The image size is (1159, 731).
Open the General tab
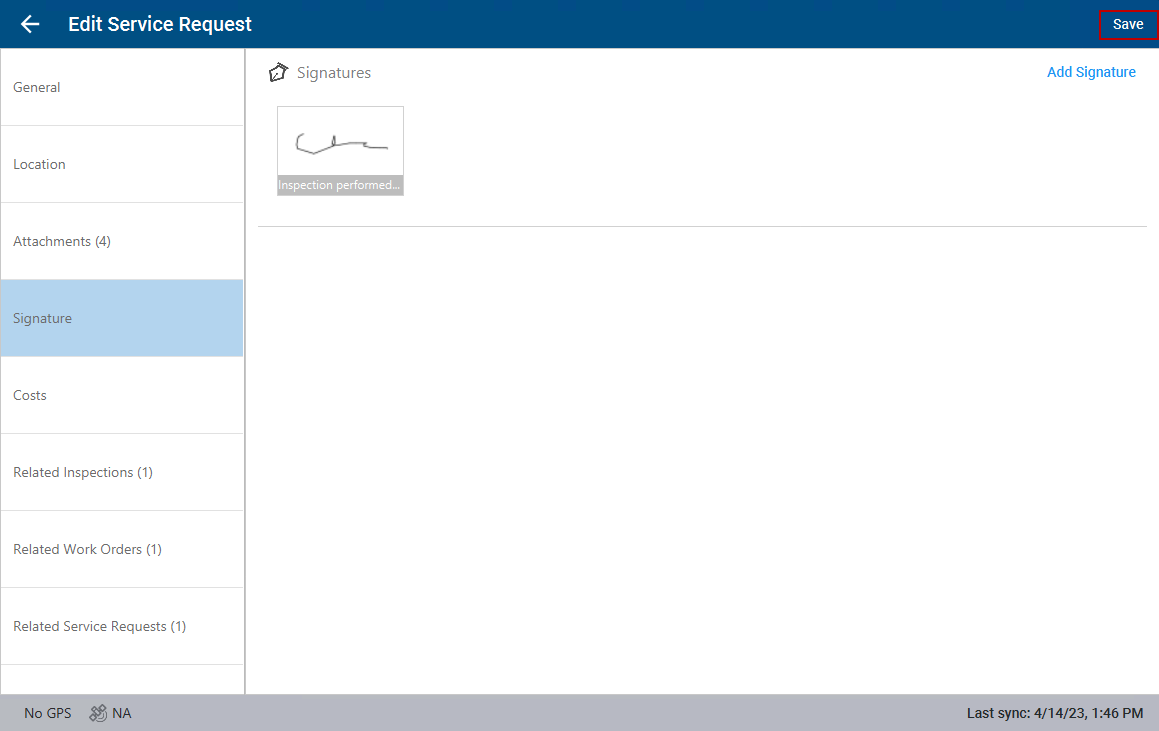click(122, 87)
